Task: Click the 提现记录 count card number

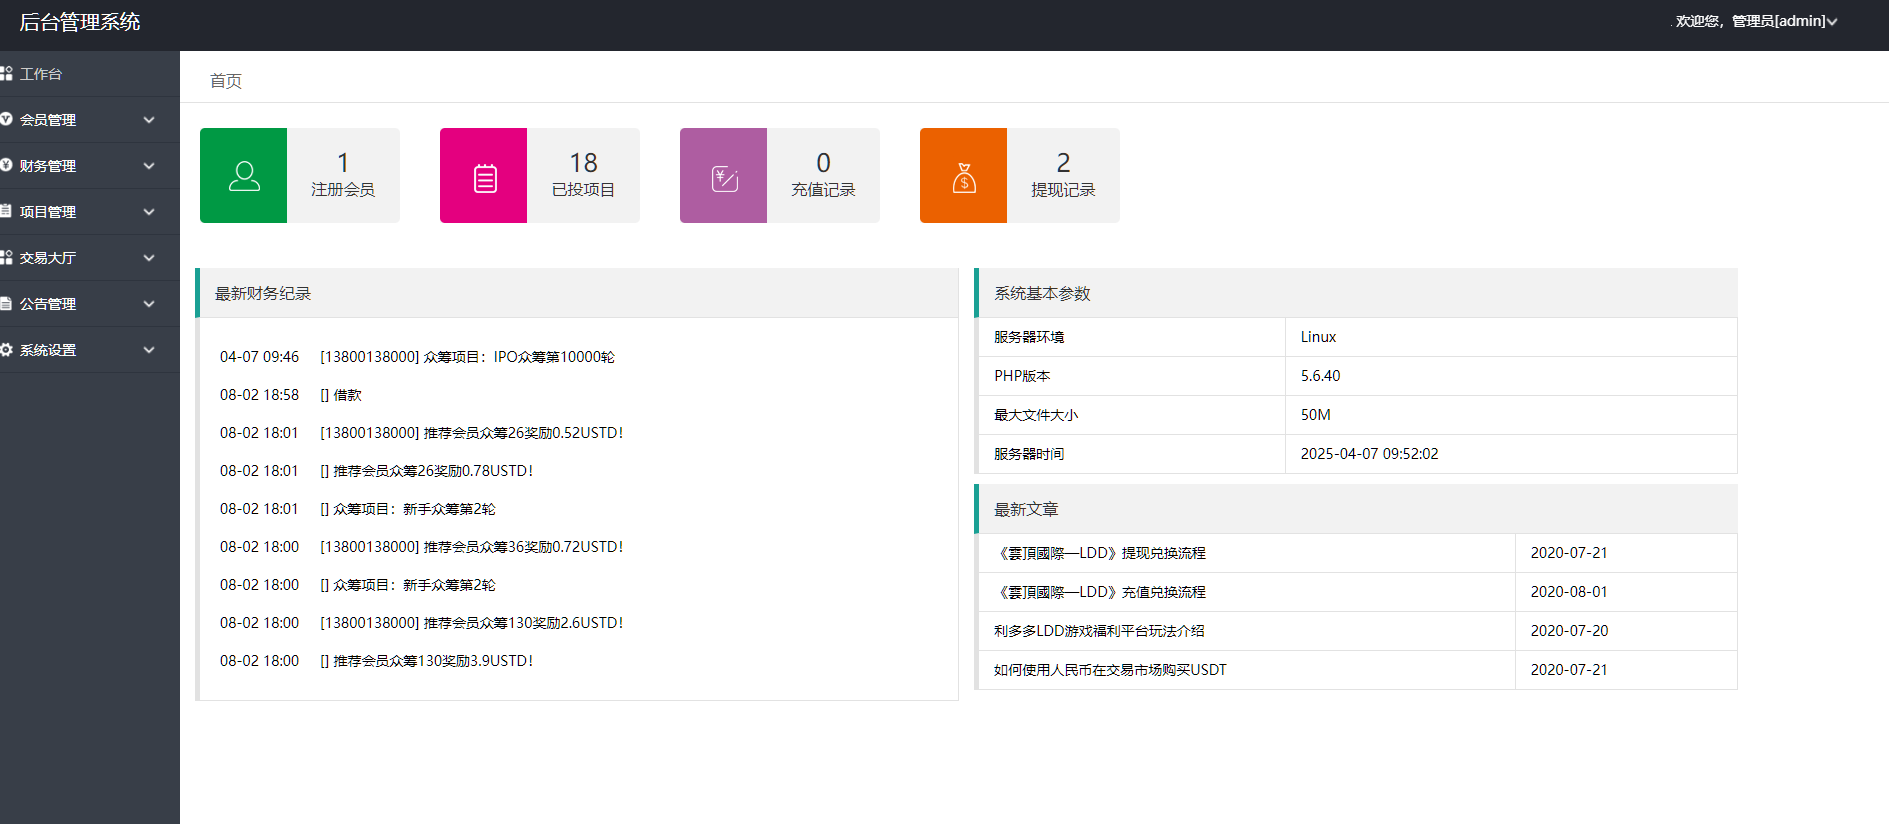Action: 1063,162
